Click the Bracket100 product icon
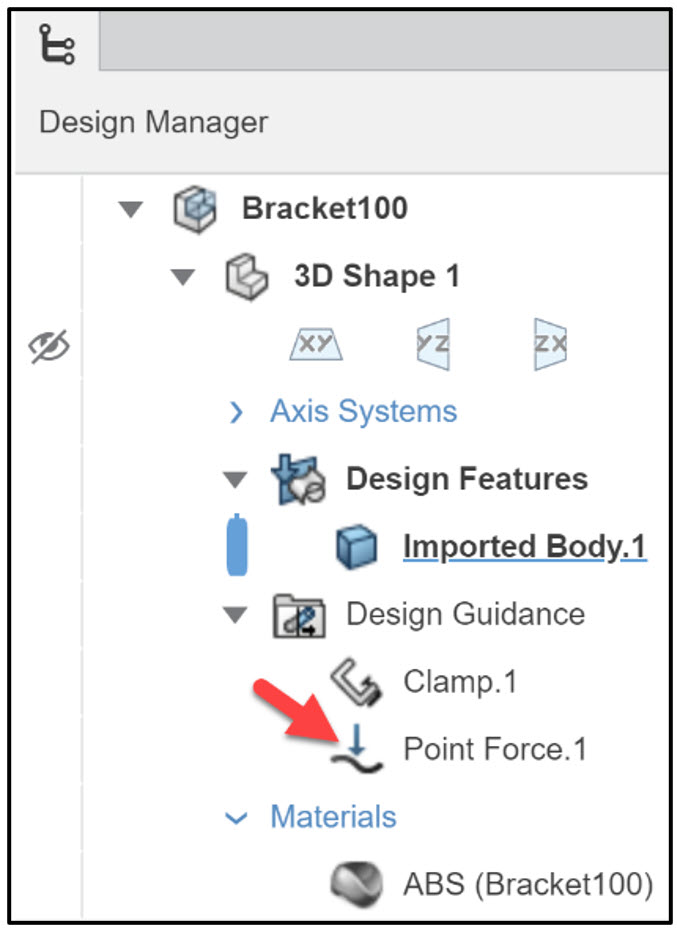The height and width of the screenshot is (929, 677). pyautogui.click(x=195, y=209)
